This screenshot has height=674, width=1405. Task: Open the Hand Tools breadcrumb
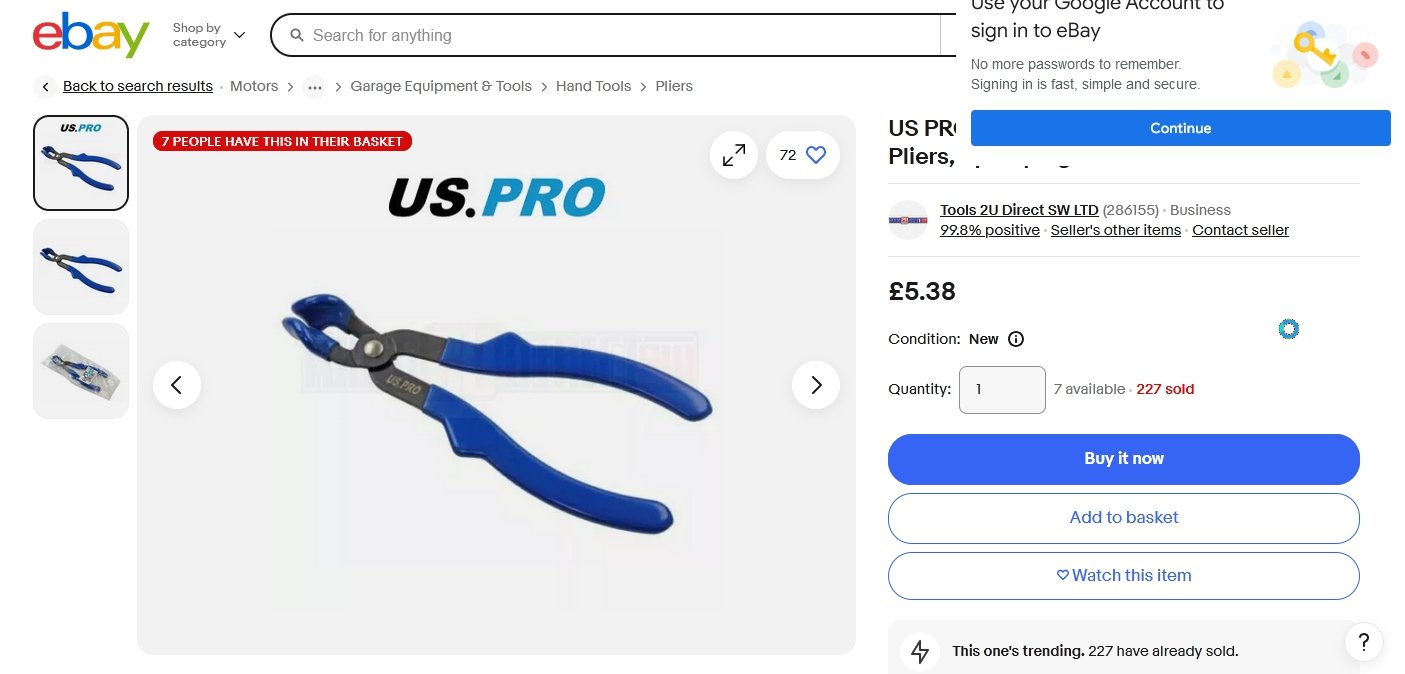pyautogui.click(x=593, y=86)
